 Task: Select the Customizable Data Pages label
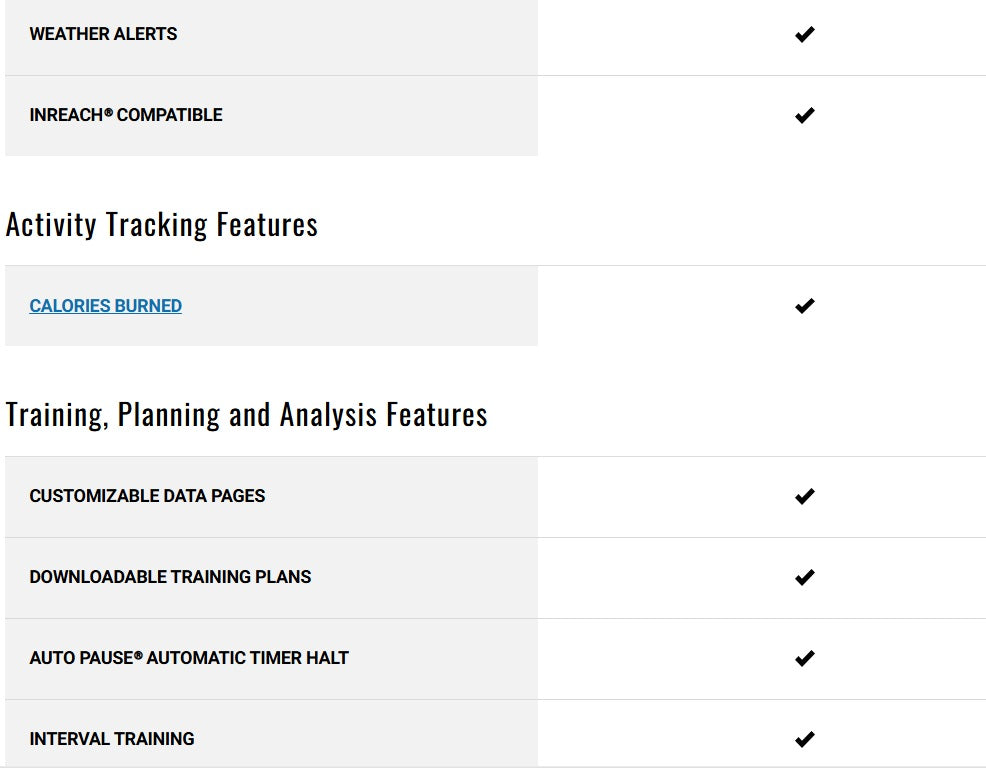coord(147,496)
